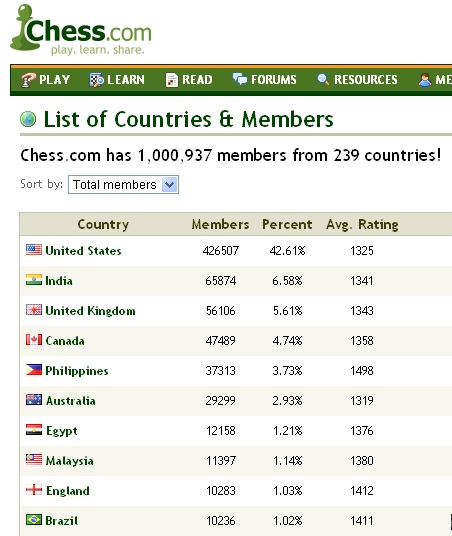Viewport: 452px width, 536px height.
Task: Click the Egypt flag icon
Action: click(x=34, y=430)
